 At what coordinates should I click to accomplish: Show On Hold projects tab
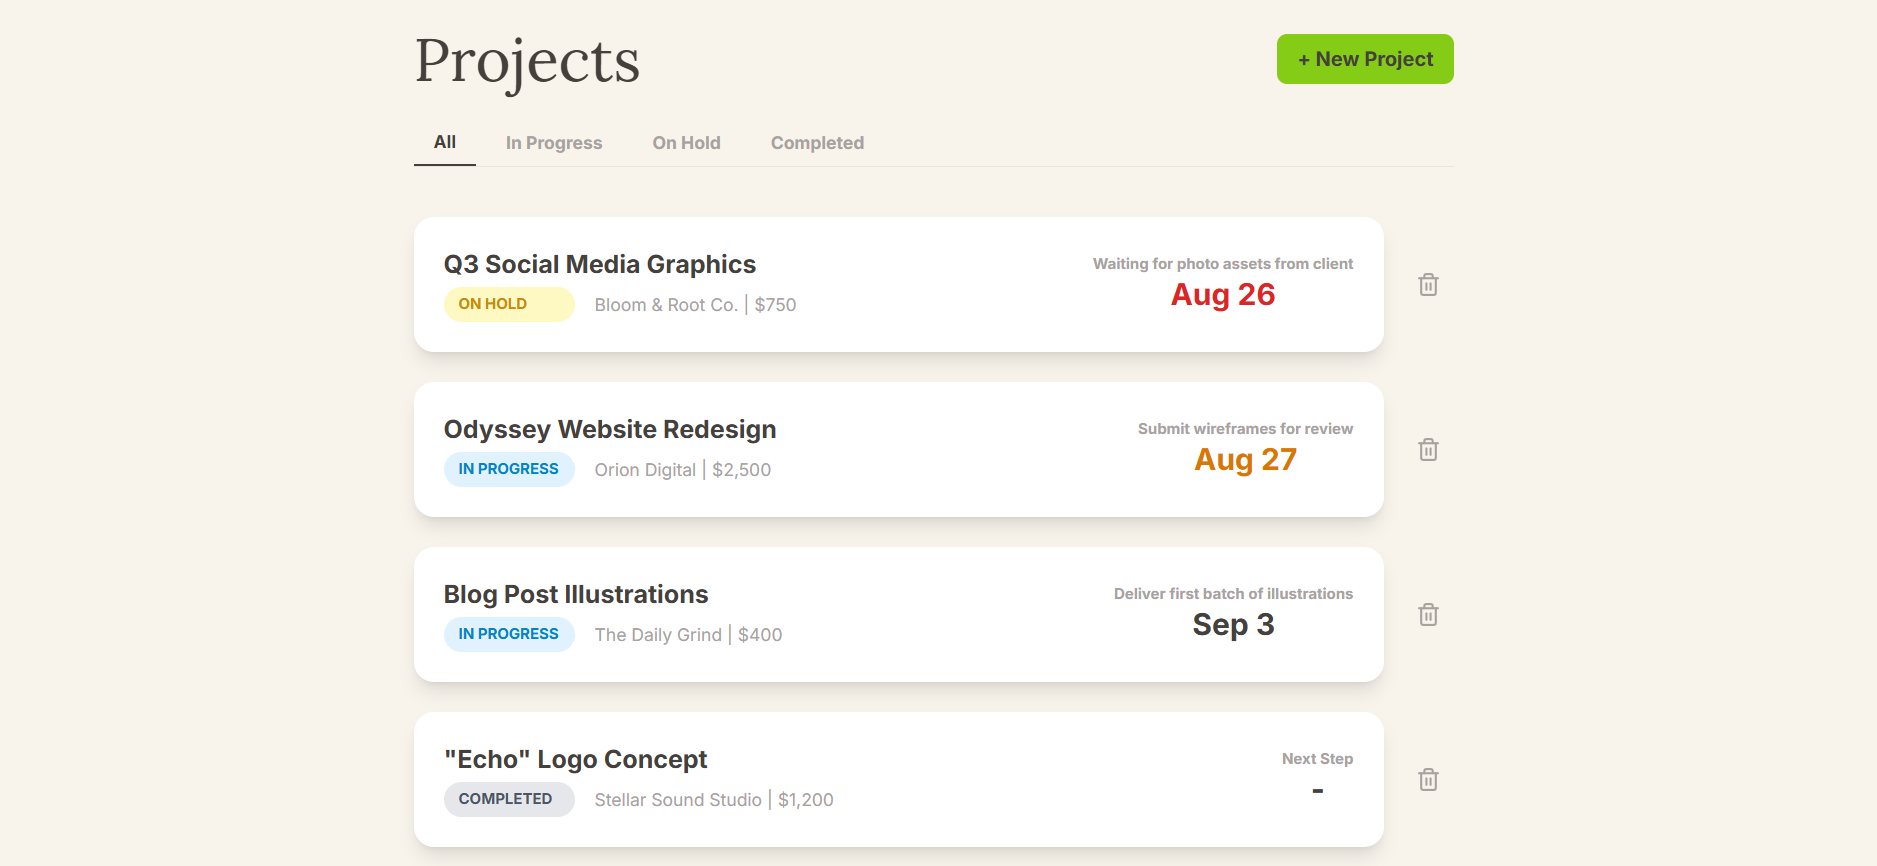click(x=686, y=143)
